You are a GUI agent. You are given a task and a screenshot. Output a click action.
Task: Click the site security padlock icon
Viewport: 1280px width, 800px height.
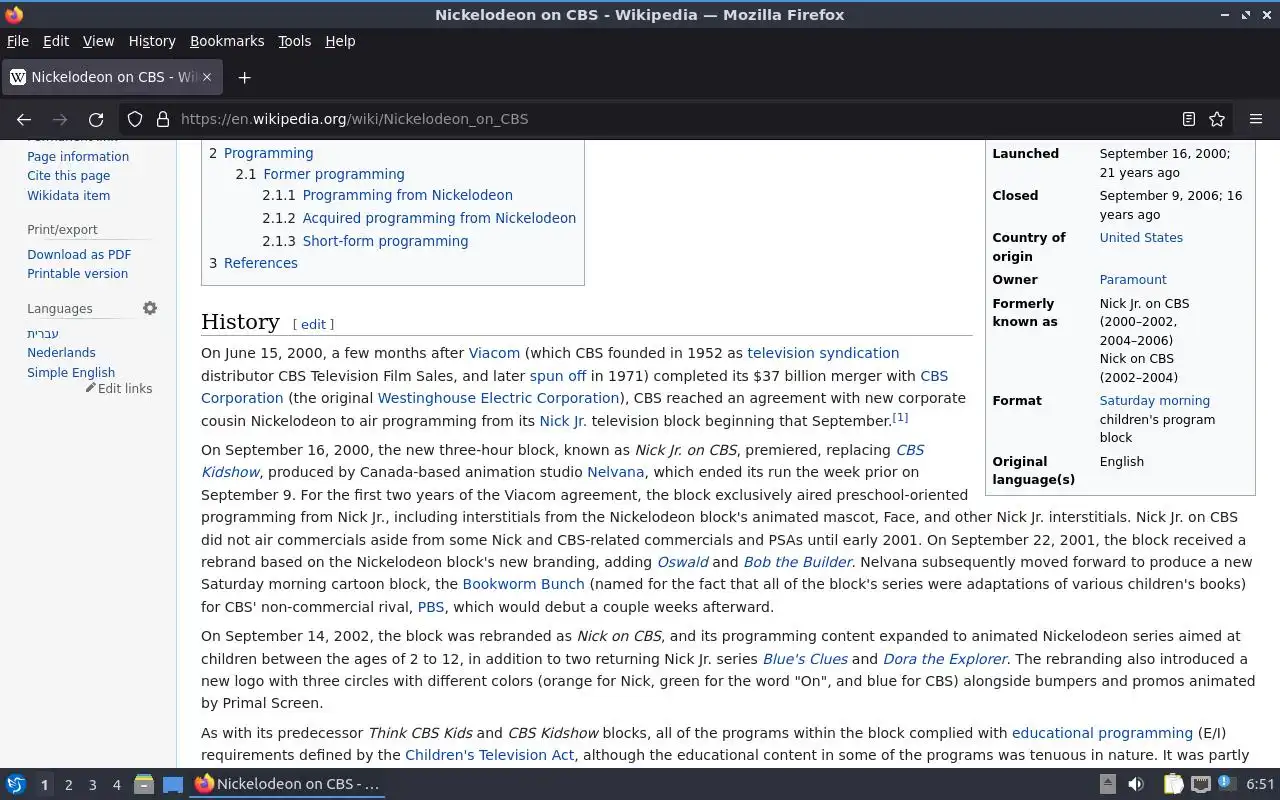(162, 119)
